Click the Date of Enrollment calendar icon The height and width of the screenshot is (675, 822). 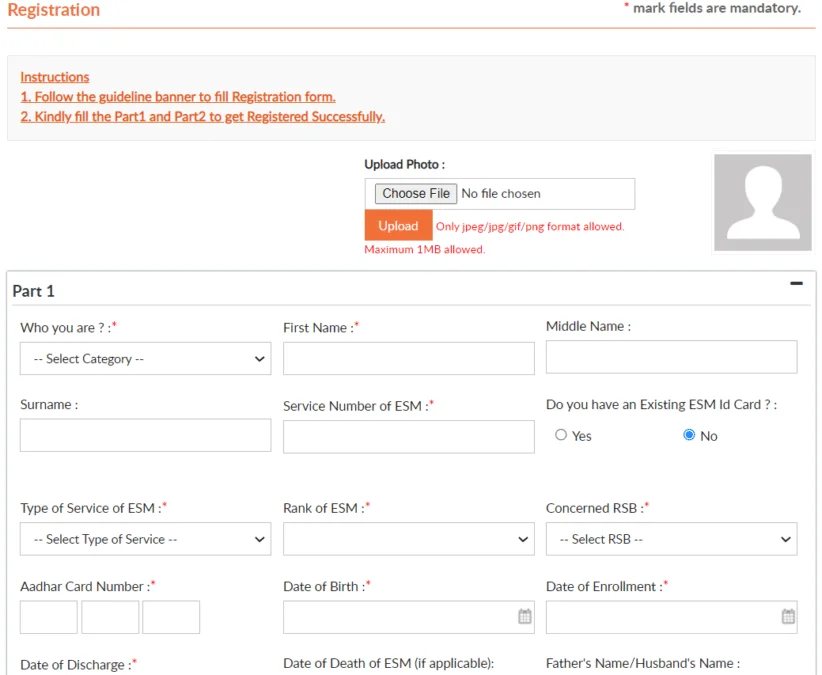788,617
